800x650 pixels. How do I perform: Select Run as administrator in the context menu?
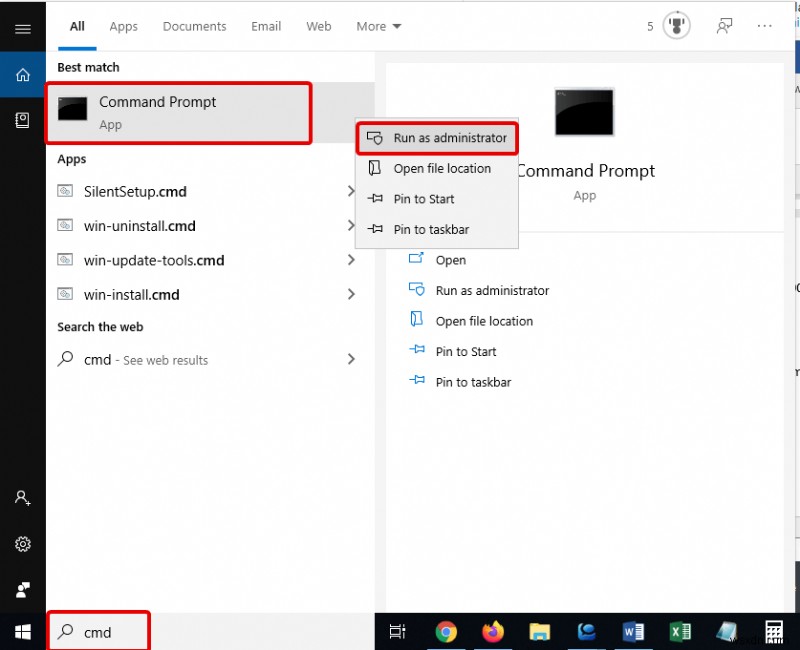435,138
